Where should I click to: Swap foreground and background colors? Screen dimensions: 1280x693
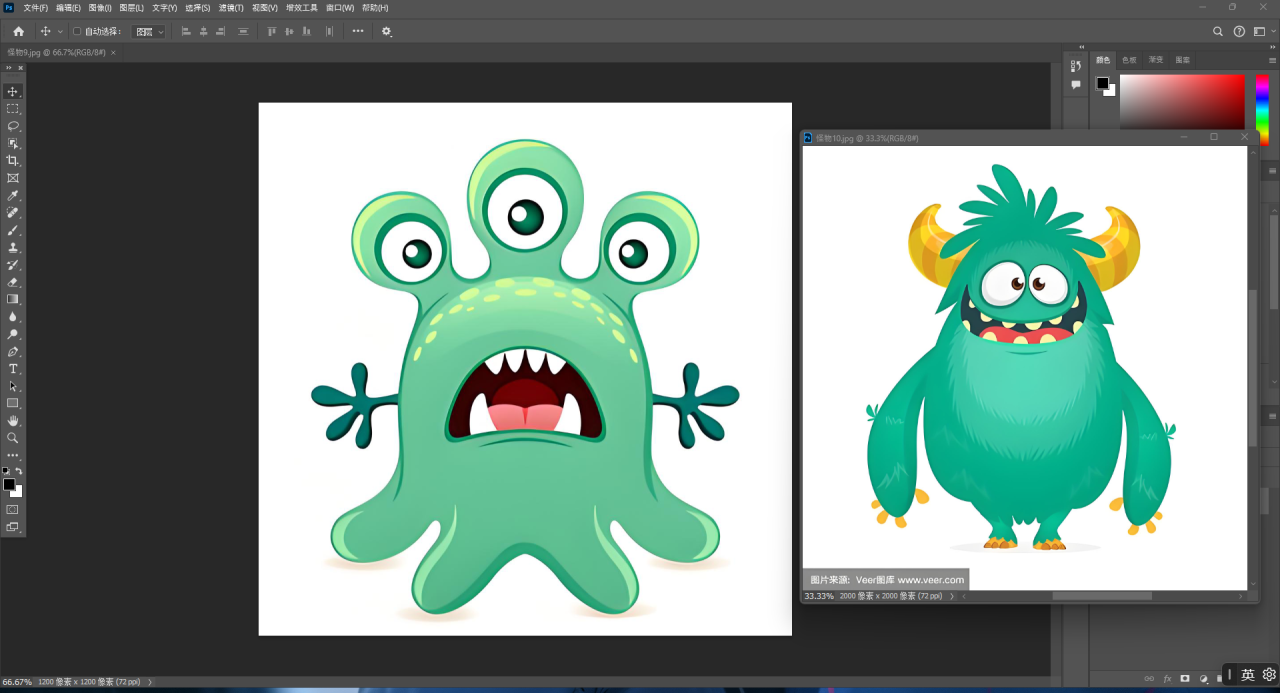(19, 471)
